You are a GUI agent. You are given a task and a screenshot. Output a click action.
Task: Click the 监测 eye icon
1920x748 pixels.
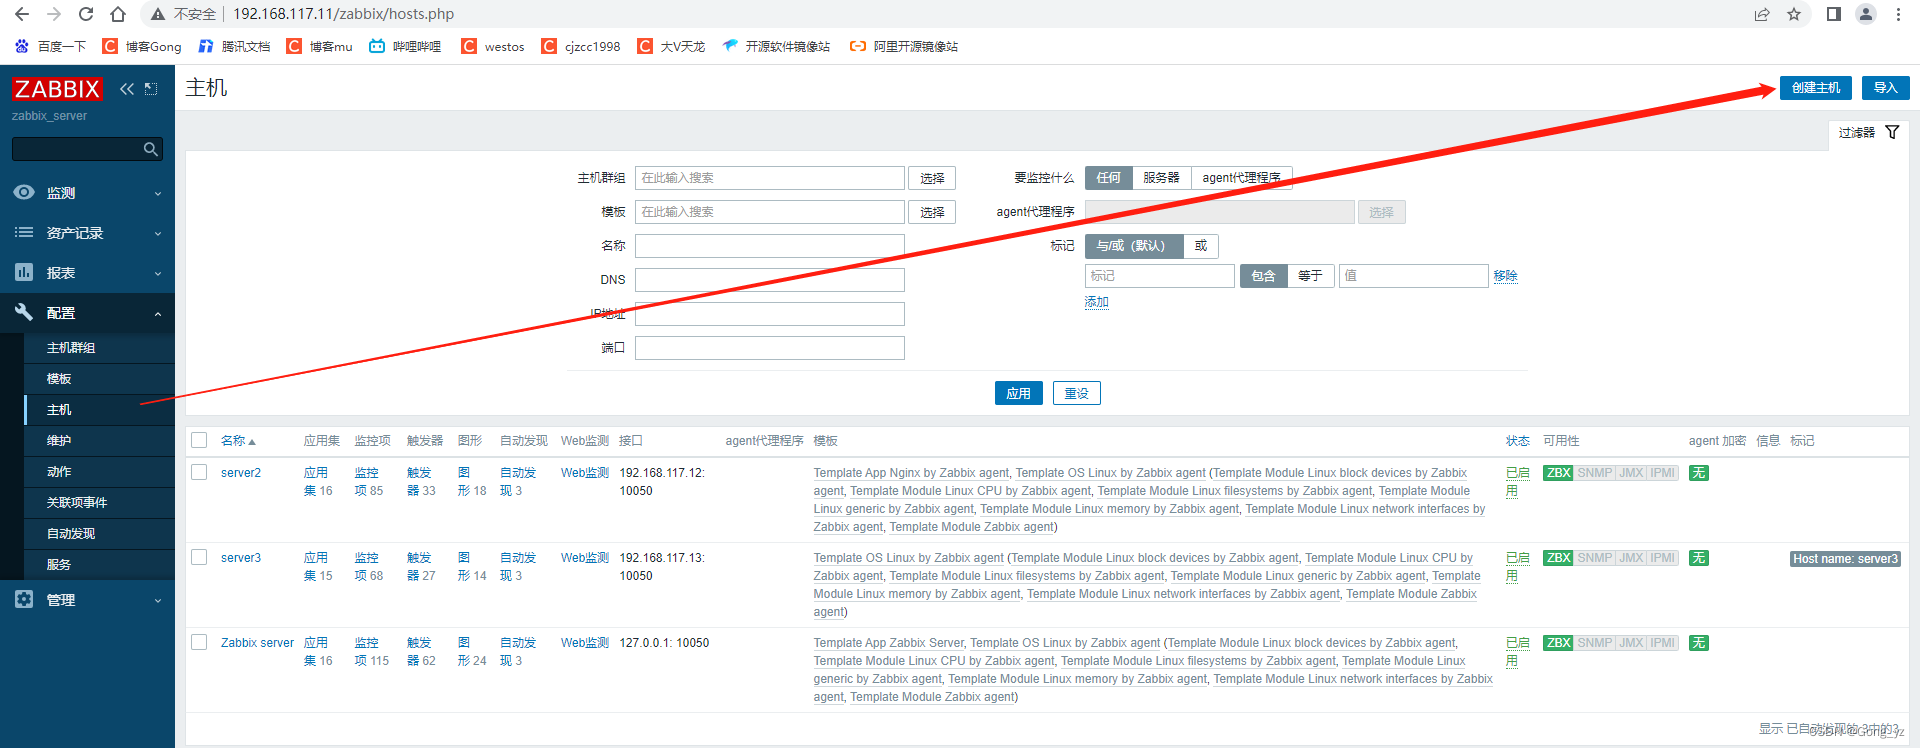24,192
